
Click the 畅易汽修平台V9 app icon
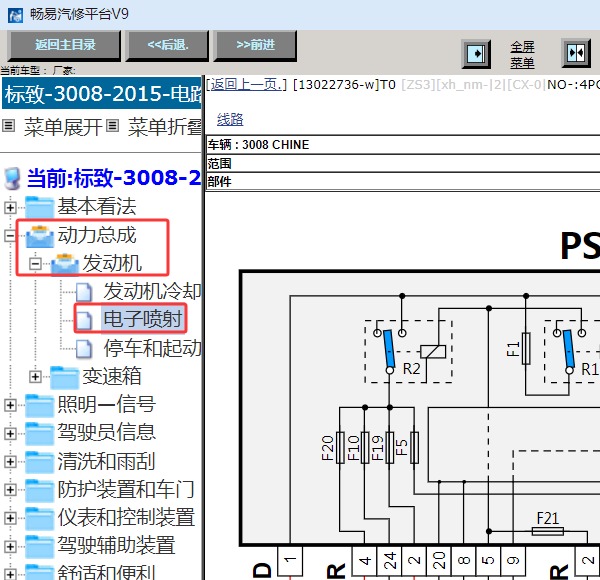pos(15,16)
